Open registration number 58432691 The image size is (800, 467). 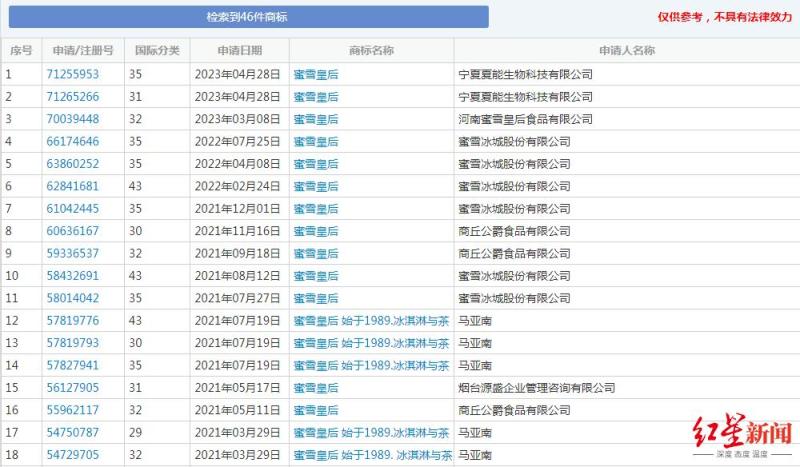click(x=72, y=276)
